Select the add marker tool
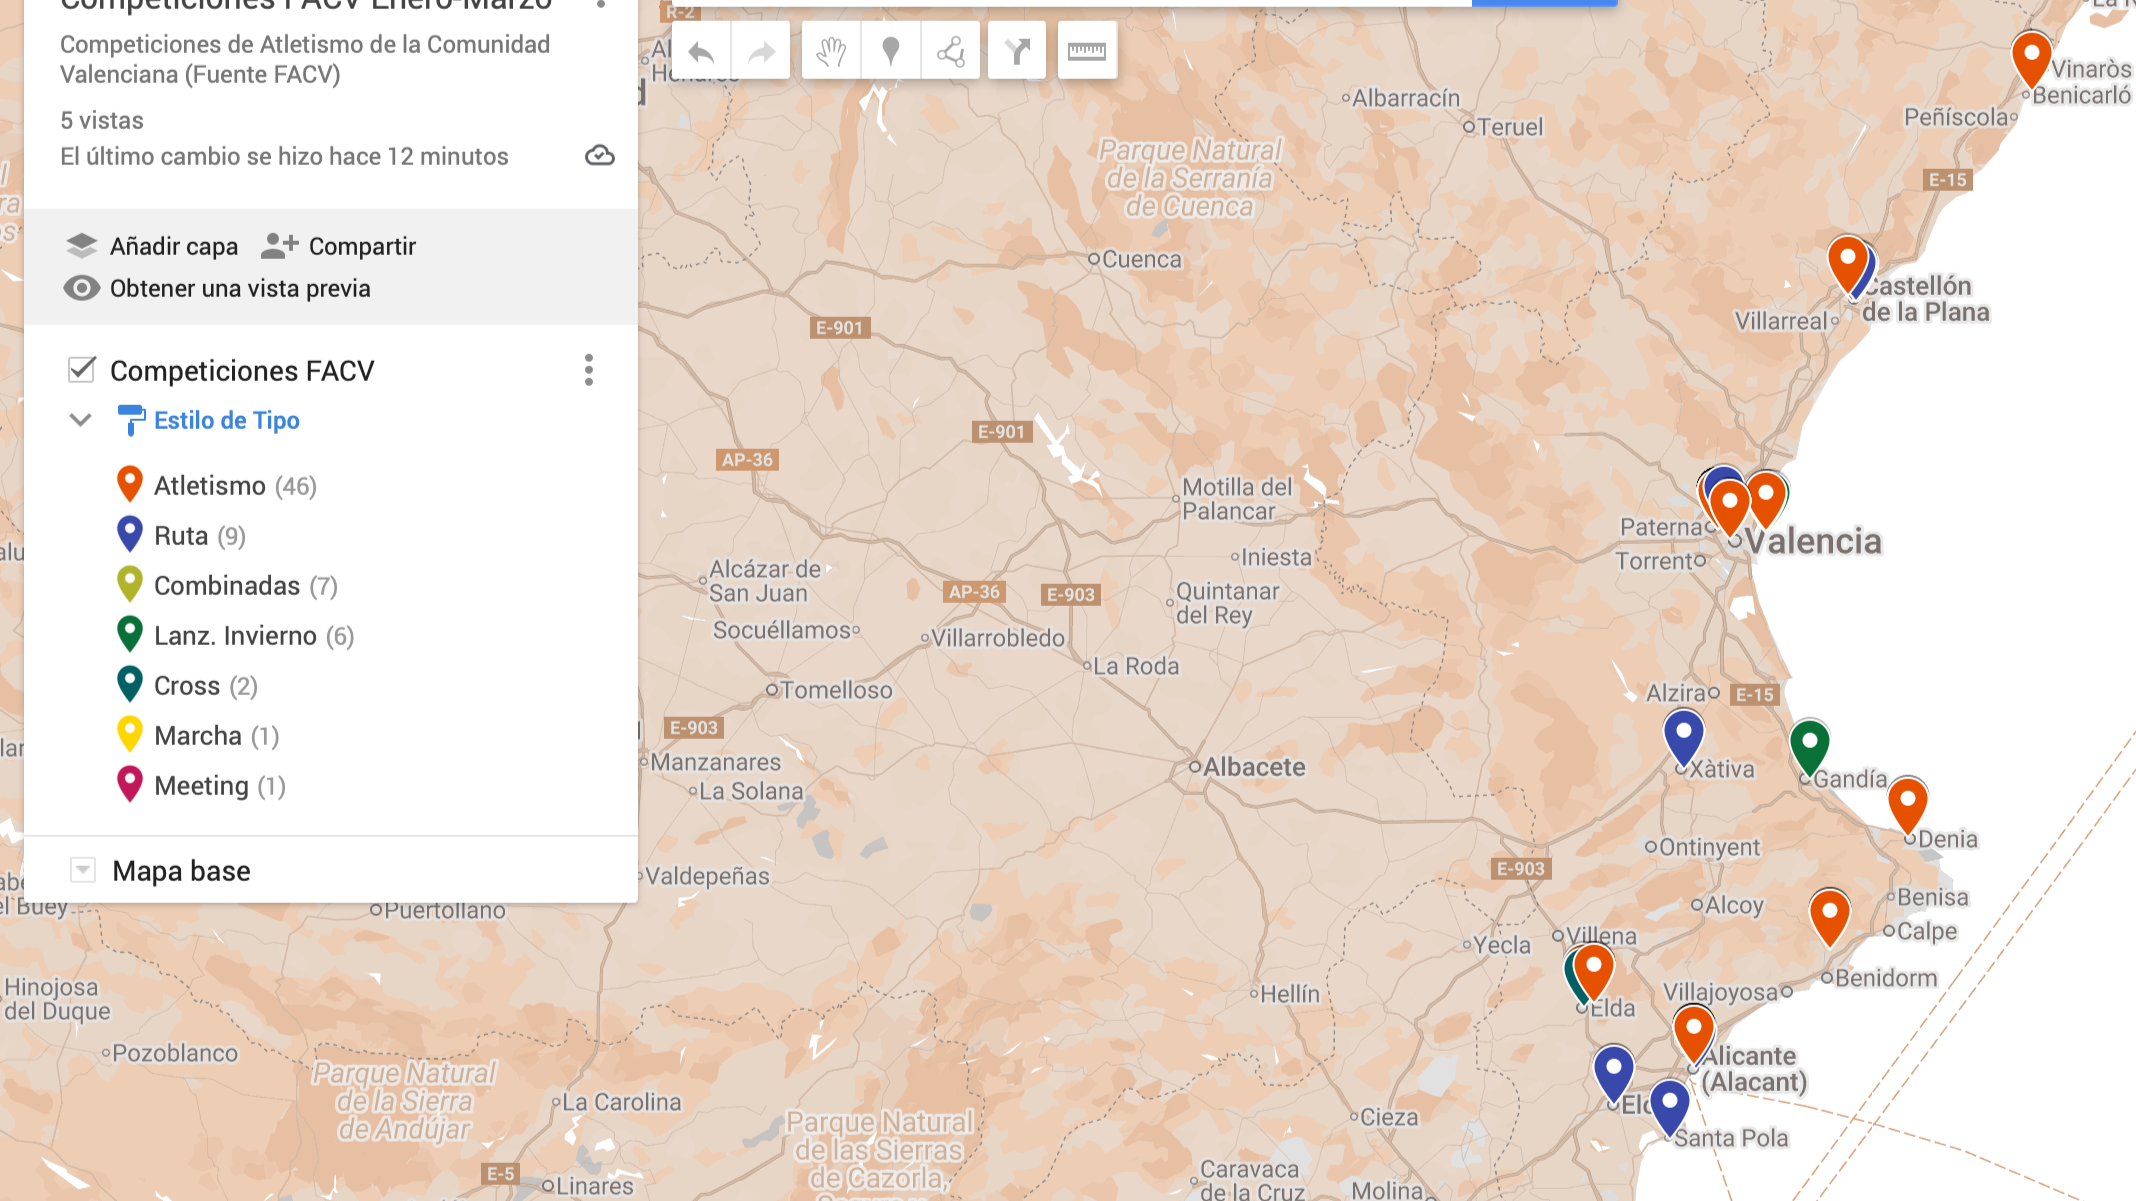The image size is (2136, 1201). [x=889, y=50]
